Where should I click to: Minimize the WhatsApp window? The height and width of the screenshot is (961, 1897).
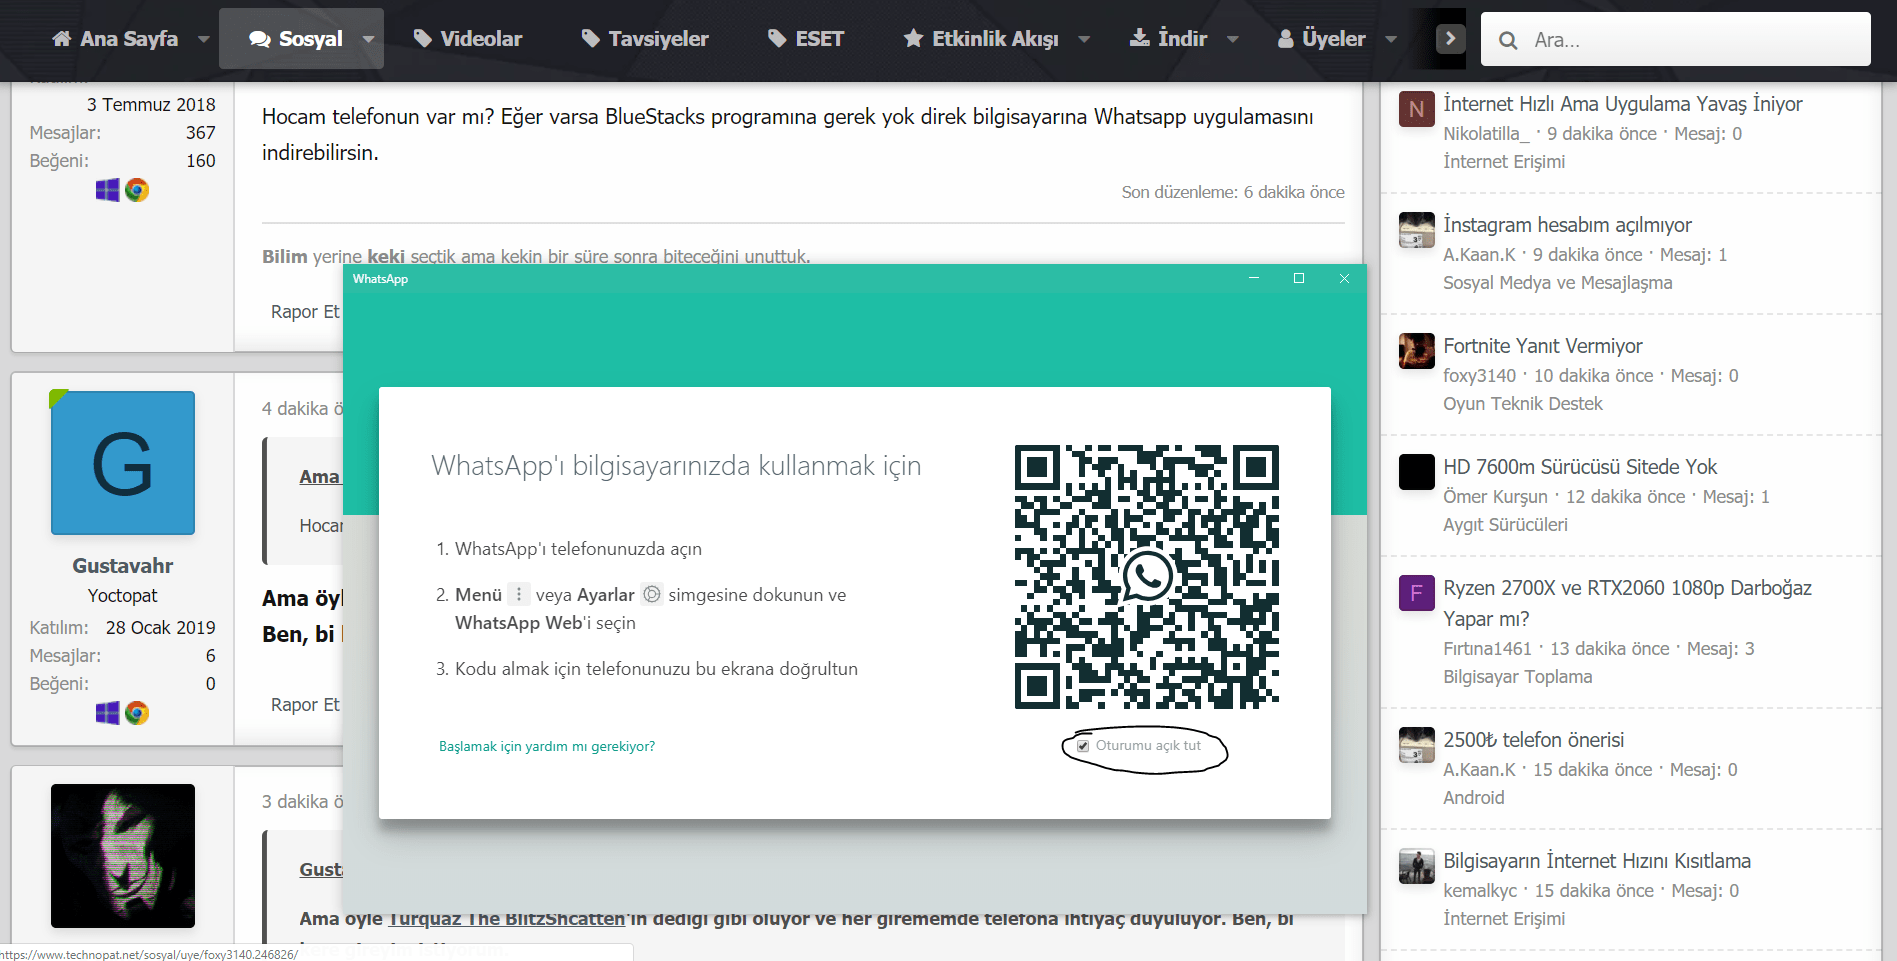click(x=1254, y=278)
